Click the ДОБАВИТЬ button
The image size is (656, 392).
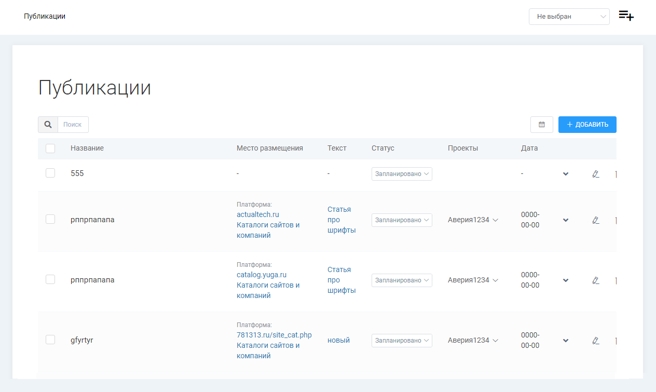point(587,125)
